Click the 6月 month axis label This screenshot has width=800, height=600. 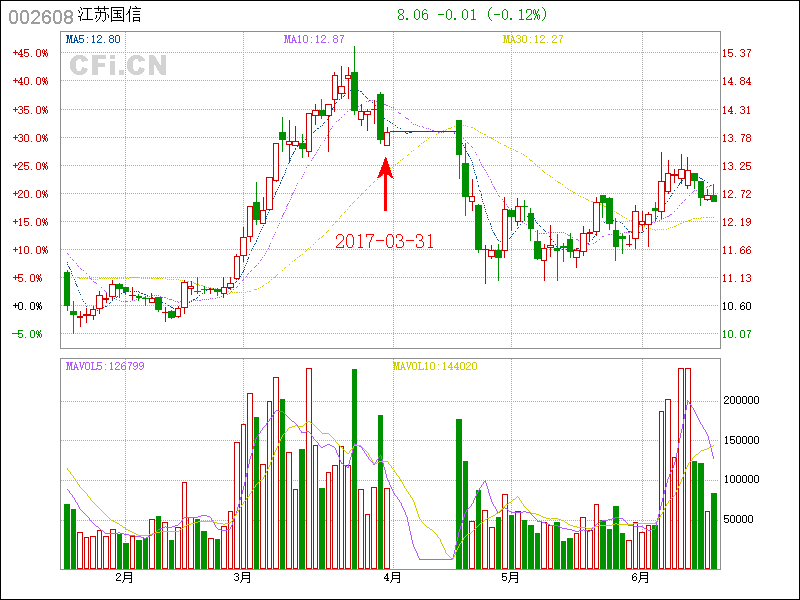click(641, 577)
